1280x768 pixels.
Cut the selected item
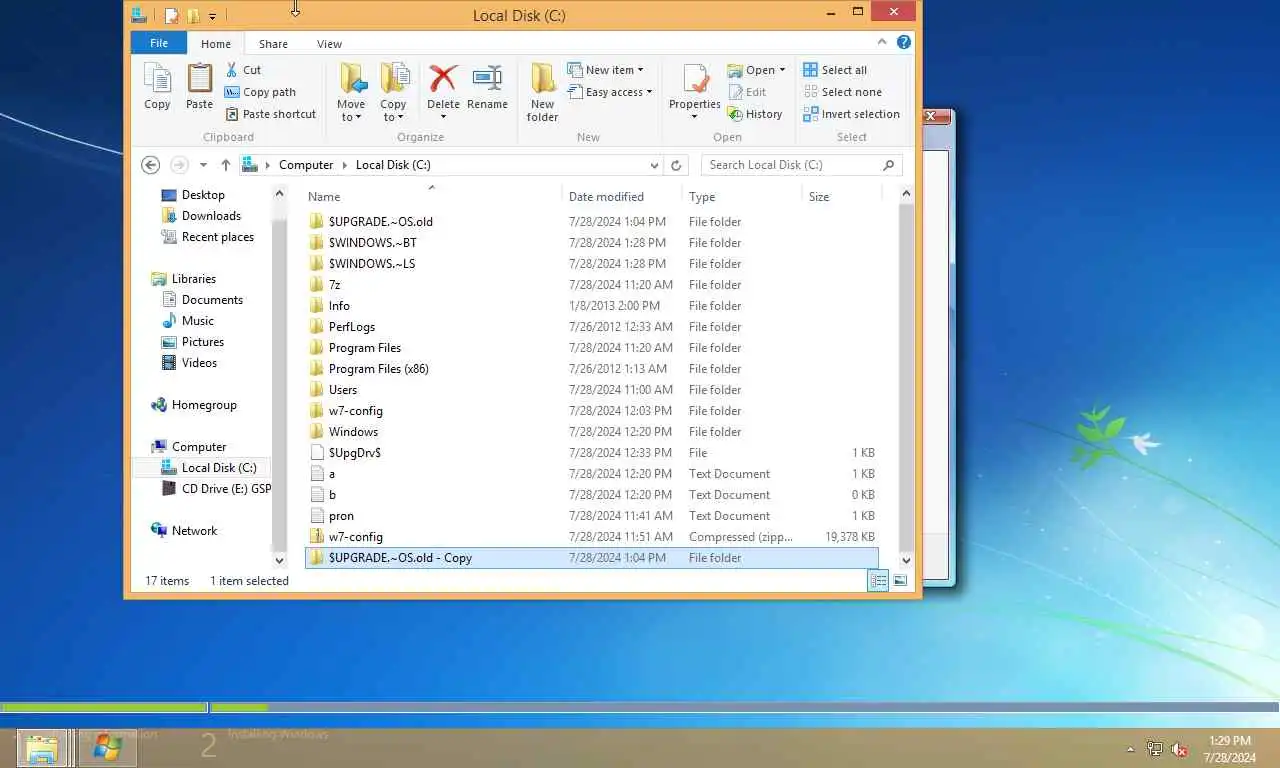243,70
